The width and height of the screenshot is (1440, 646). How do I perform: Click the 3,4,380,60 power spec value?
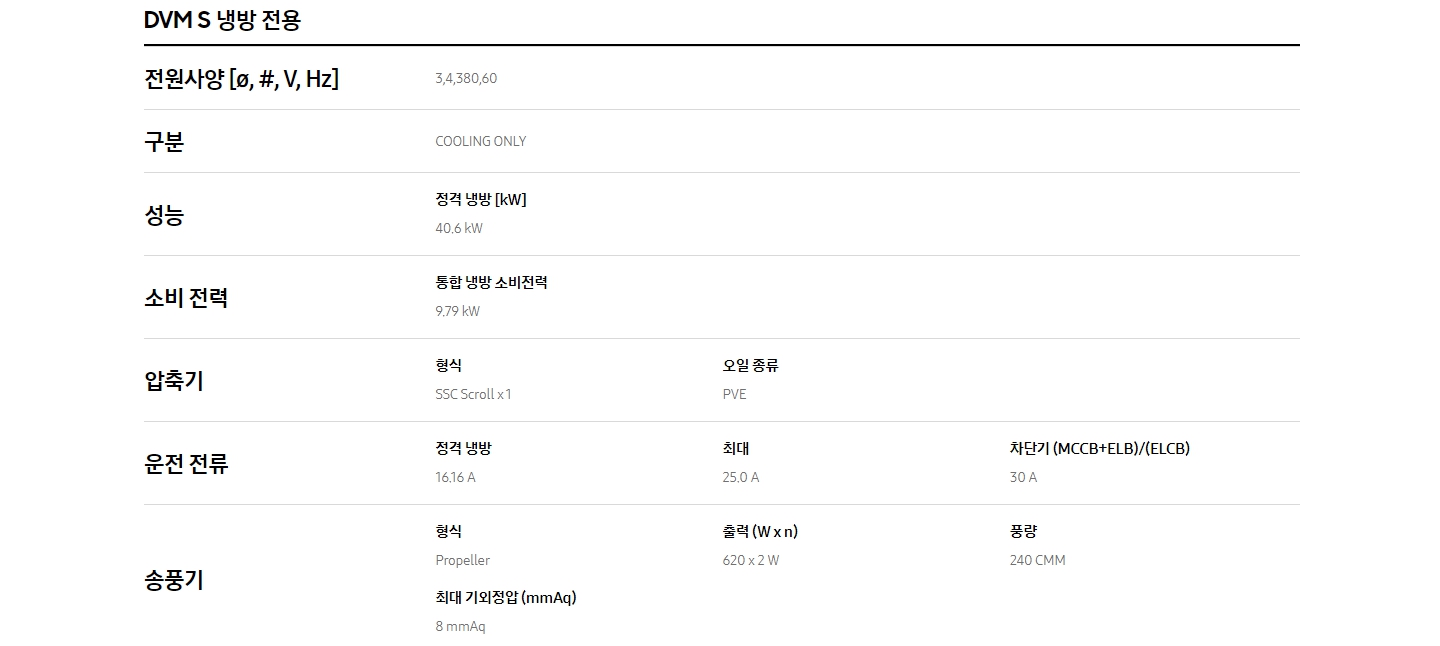(466, 78)
